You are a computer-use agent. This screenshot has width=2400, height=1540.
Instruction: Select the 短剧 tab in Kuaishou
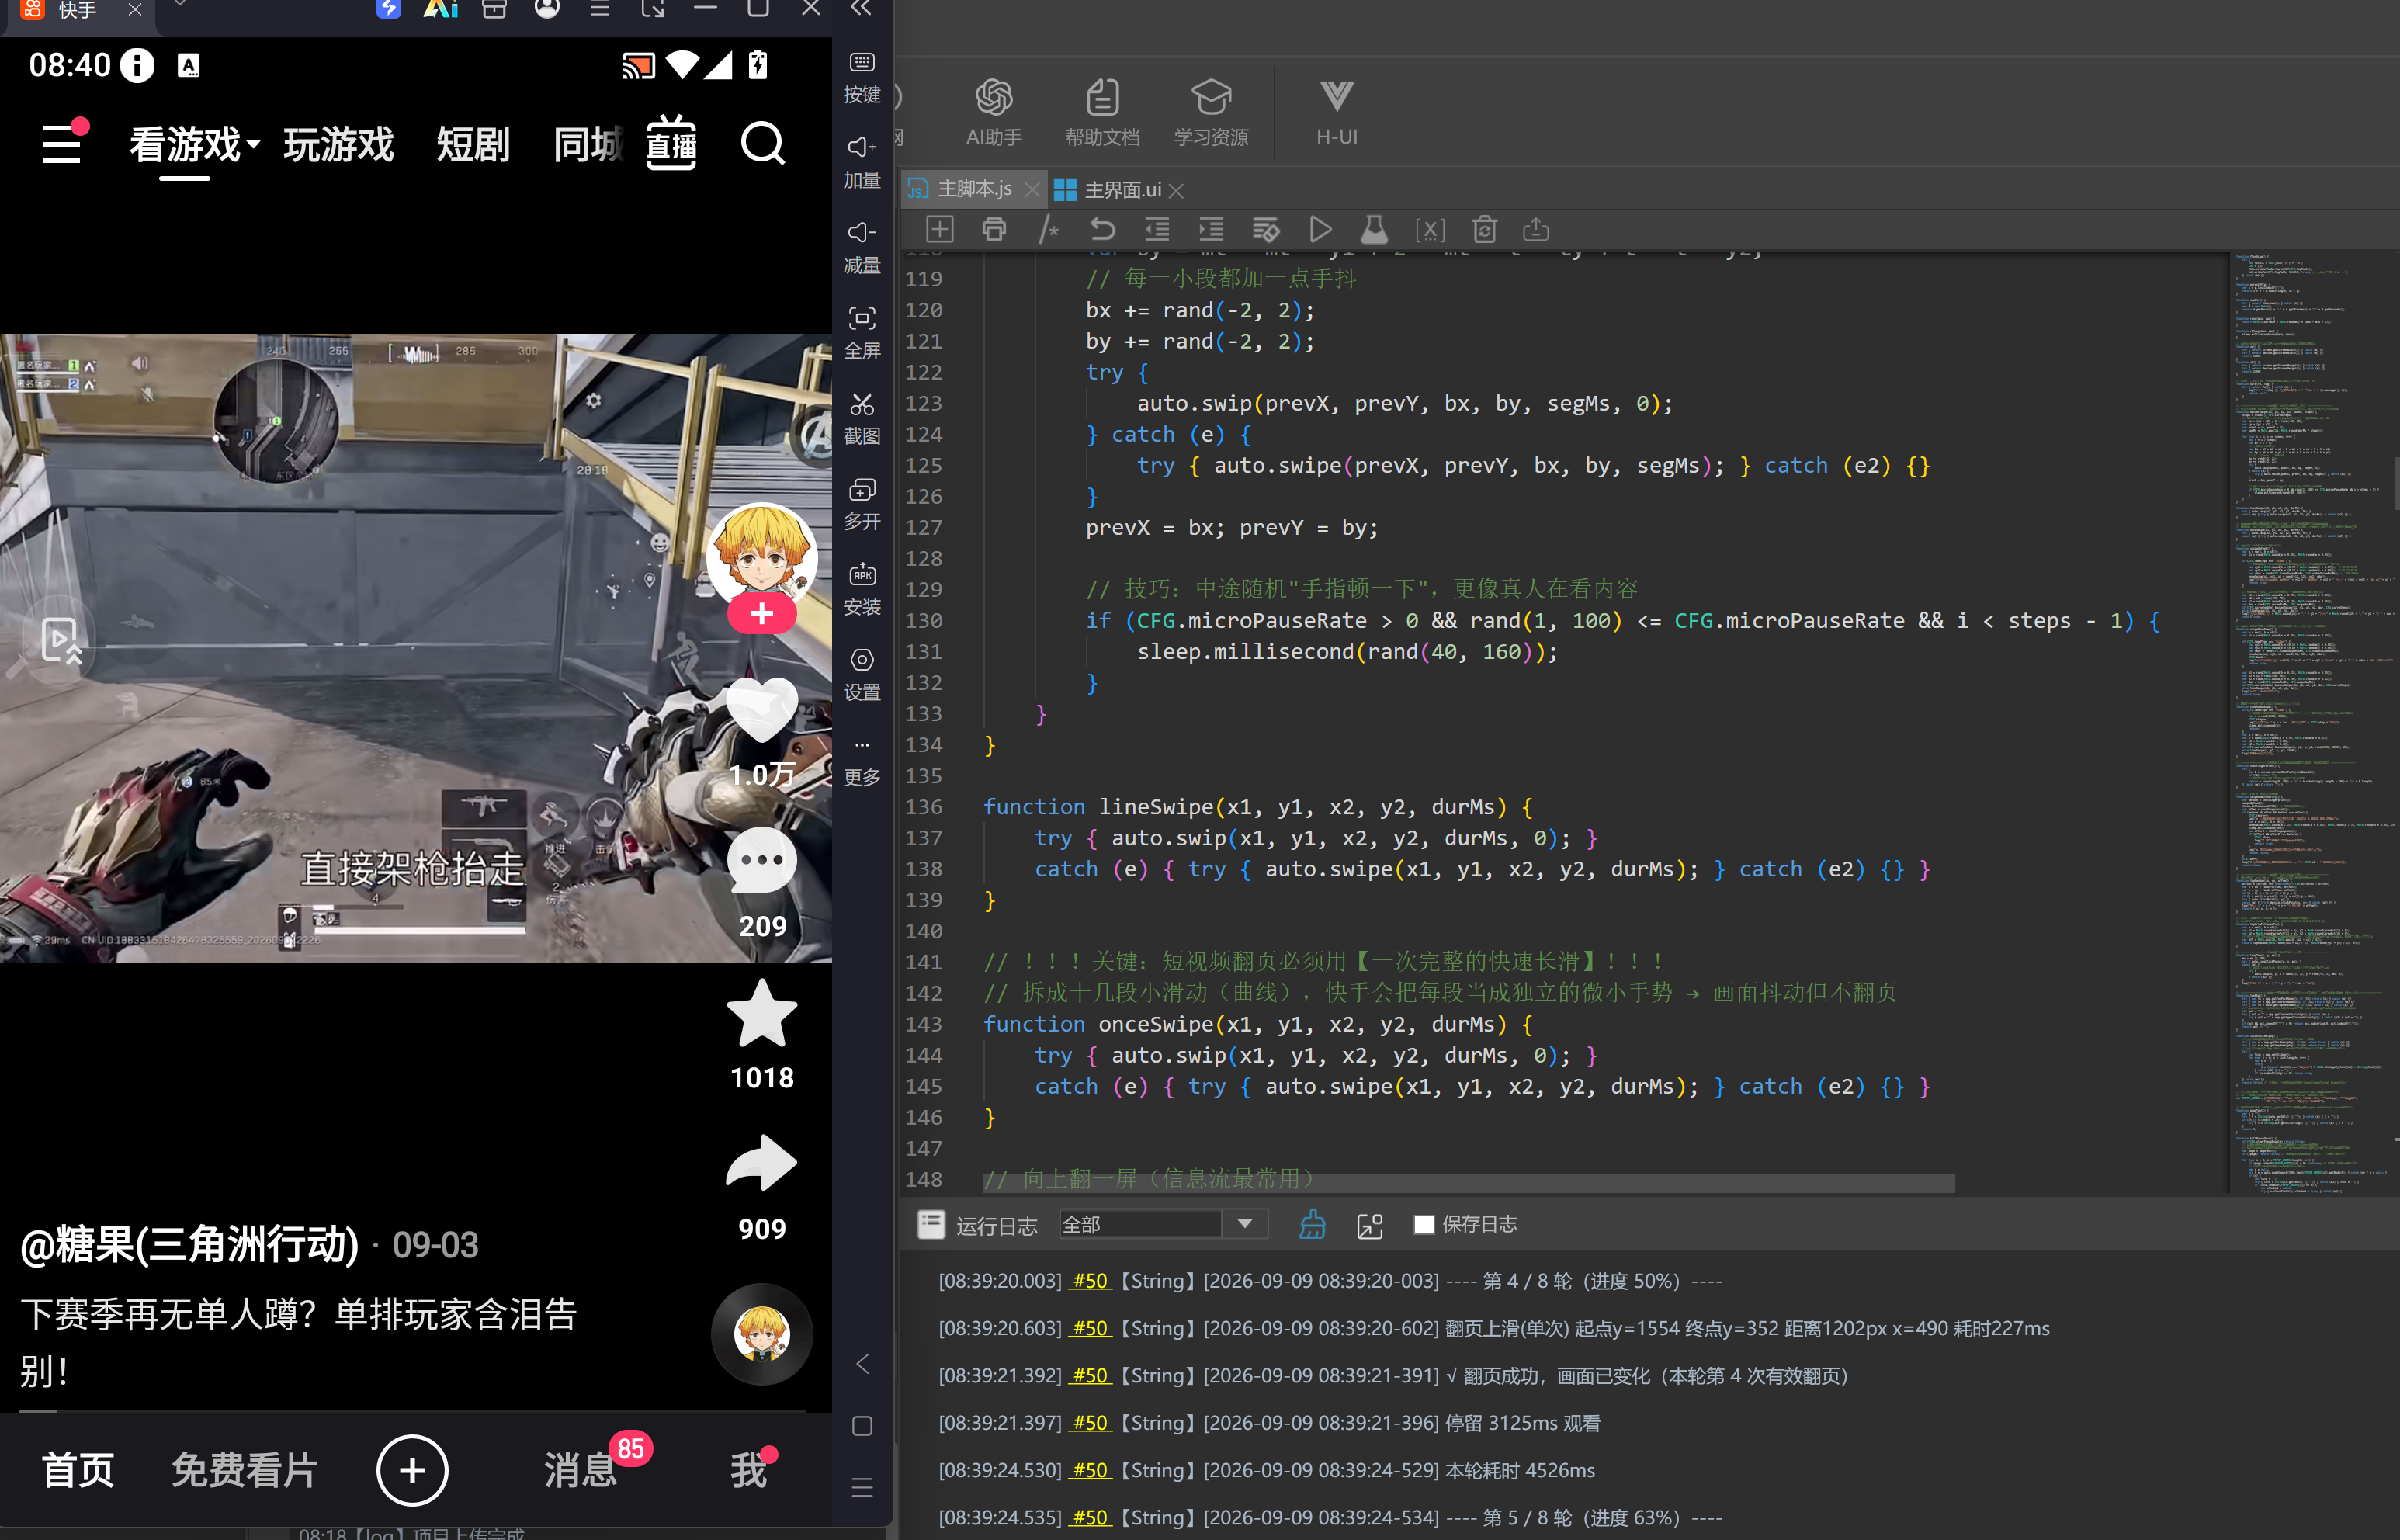click(x=473, y=145)
